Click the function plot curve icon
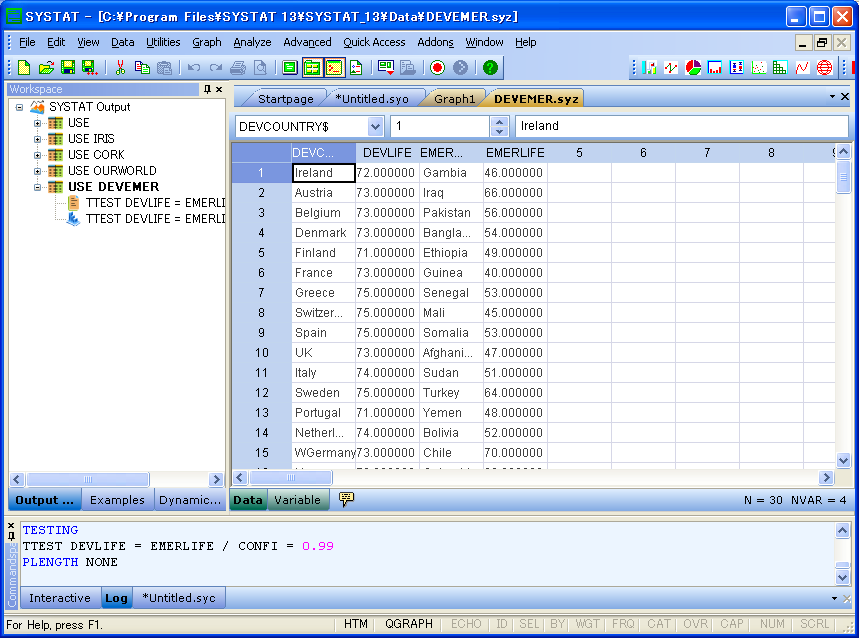This screenshot has width=859, height=638. point(802,67)
